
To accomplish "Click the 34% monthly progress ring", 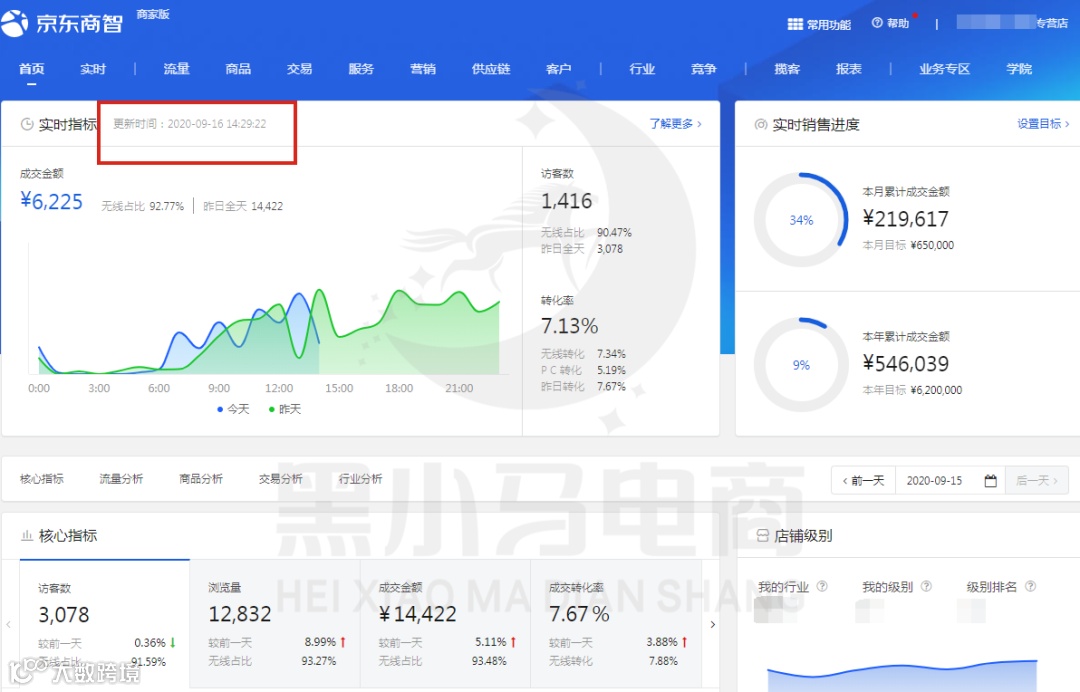I will [801, 220].
